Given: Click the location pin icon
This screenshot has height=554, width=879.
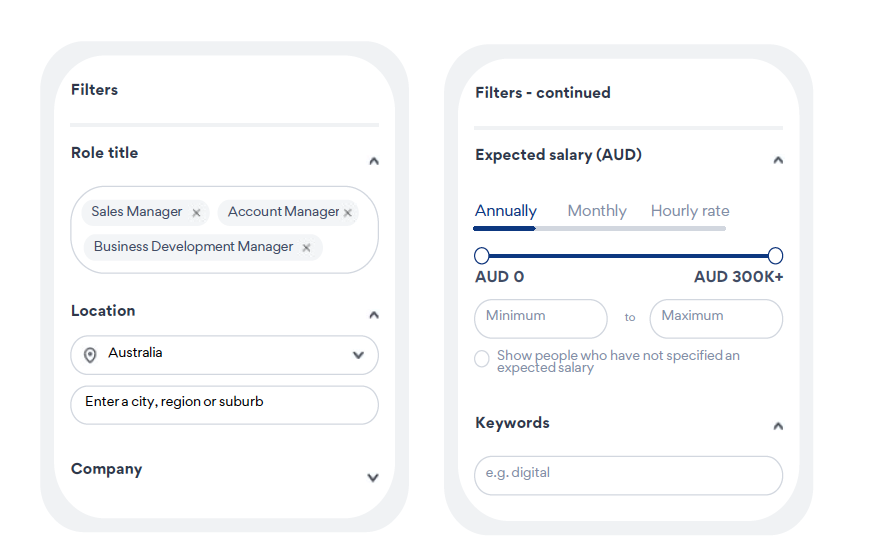Looking at the screenshot, I should 90,355.
